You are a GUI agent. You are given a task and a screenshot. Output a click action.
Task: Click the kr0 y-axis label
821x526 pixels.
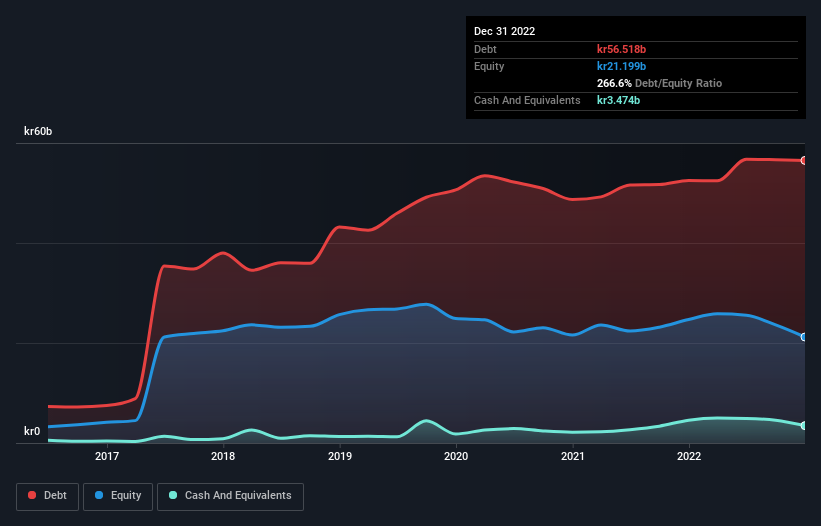[x=32, y=431]
